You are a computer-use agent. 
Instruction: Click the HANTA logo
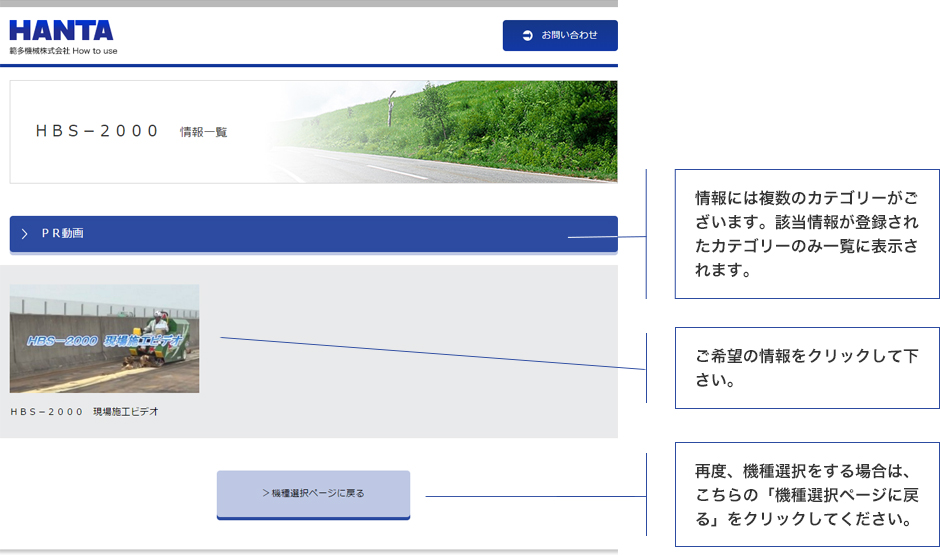[x=61, y=31]
